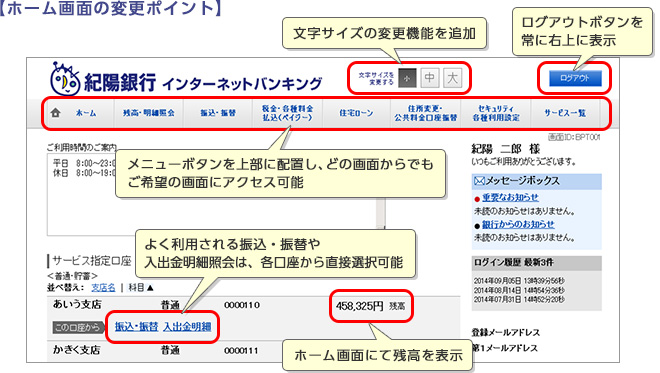Image resolution: width=660 pixels, height=373 pixels.
Task: Click the サービス指定口座 heading
Action: click(92, 261)
